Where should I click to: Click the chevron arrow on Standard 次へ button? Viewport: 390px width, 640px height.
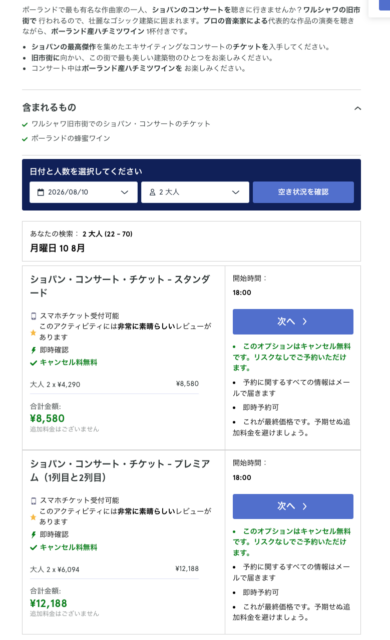[x=304, y=322]
